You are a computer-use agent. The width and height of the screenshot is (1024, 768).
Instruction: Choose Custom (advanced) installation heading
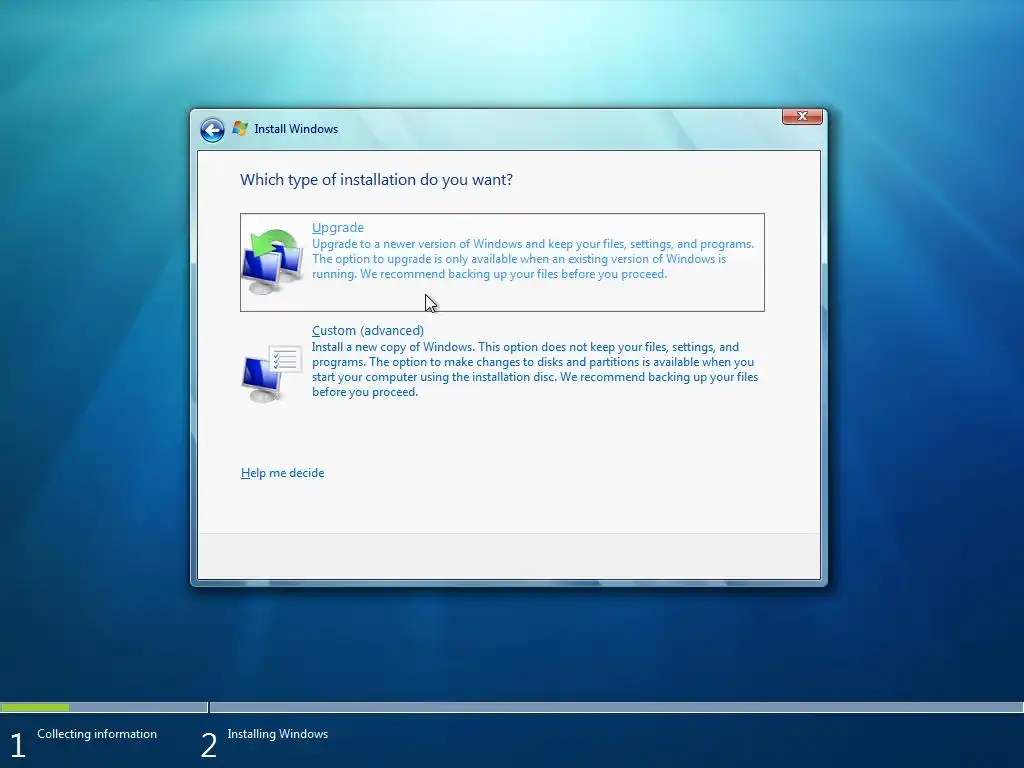point(368,330)
